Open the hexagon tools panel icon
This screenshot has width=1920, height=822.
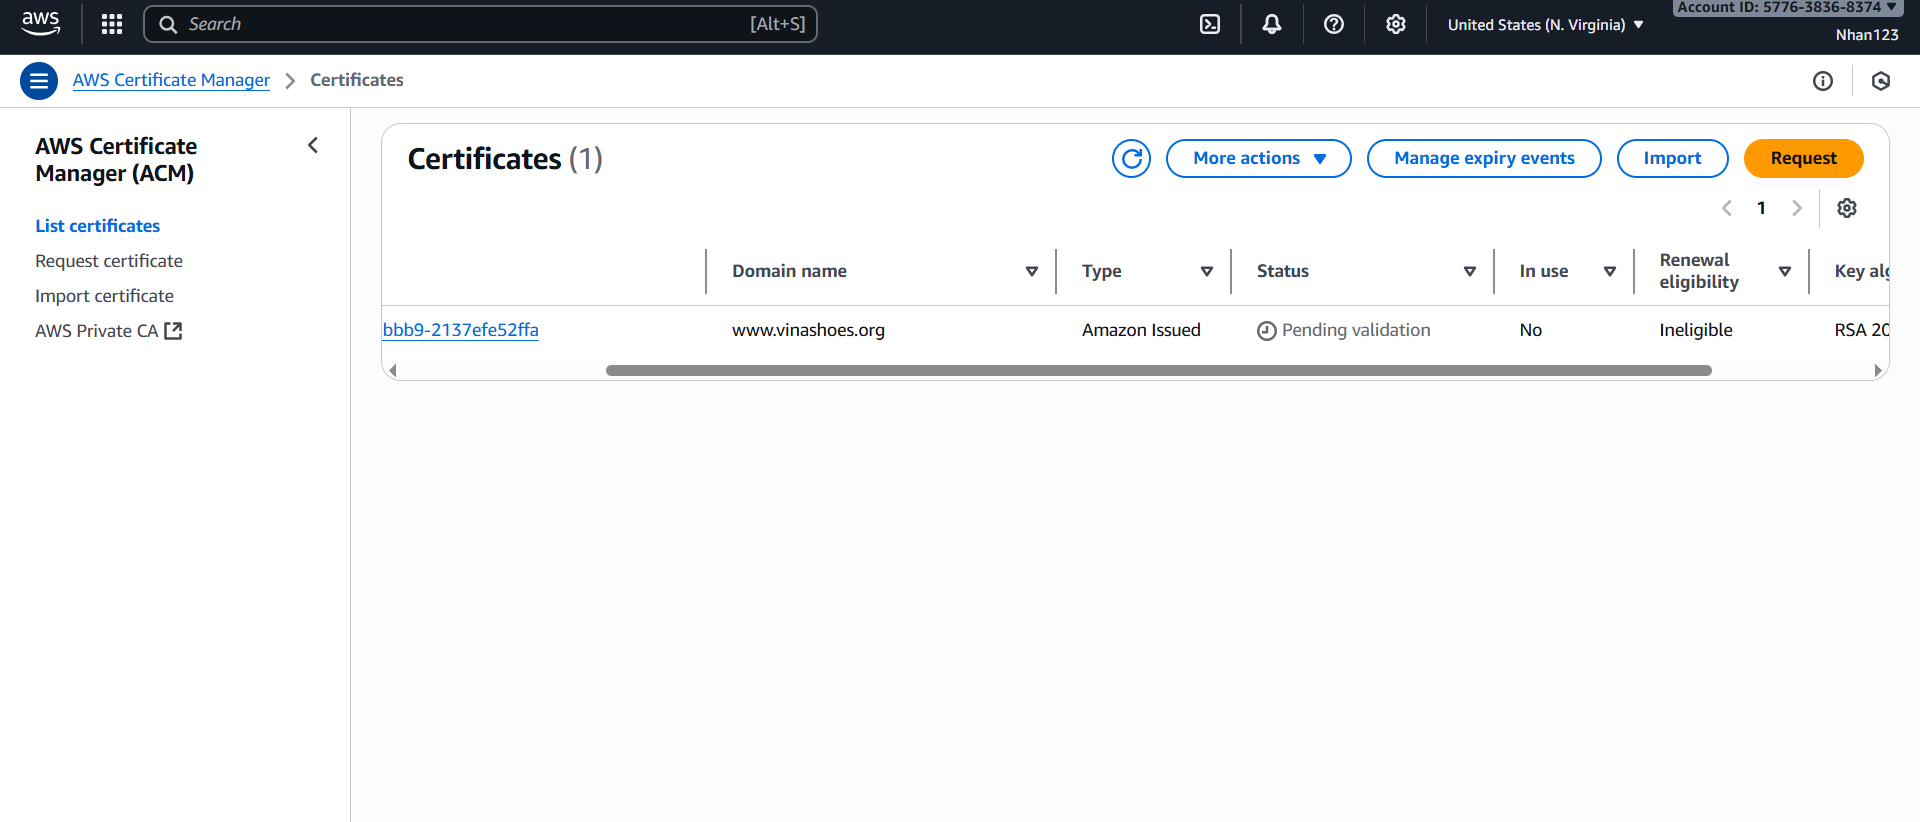pyautogui.click(x=1881, y=81)
